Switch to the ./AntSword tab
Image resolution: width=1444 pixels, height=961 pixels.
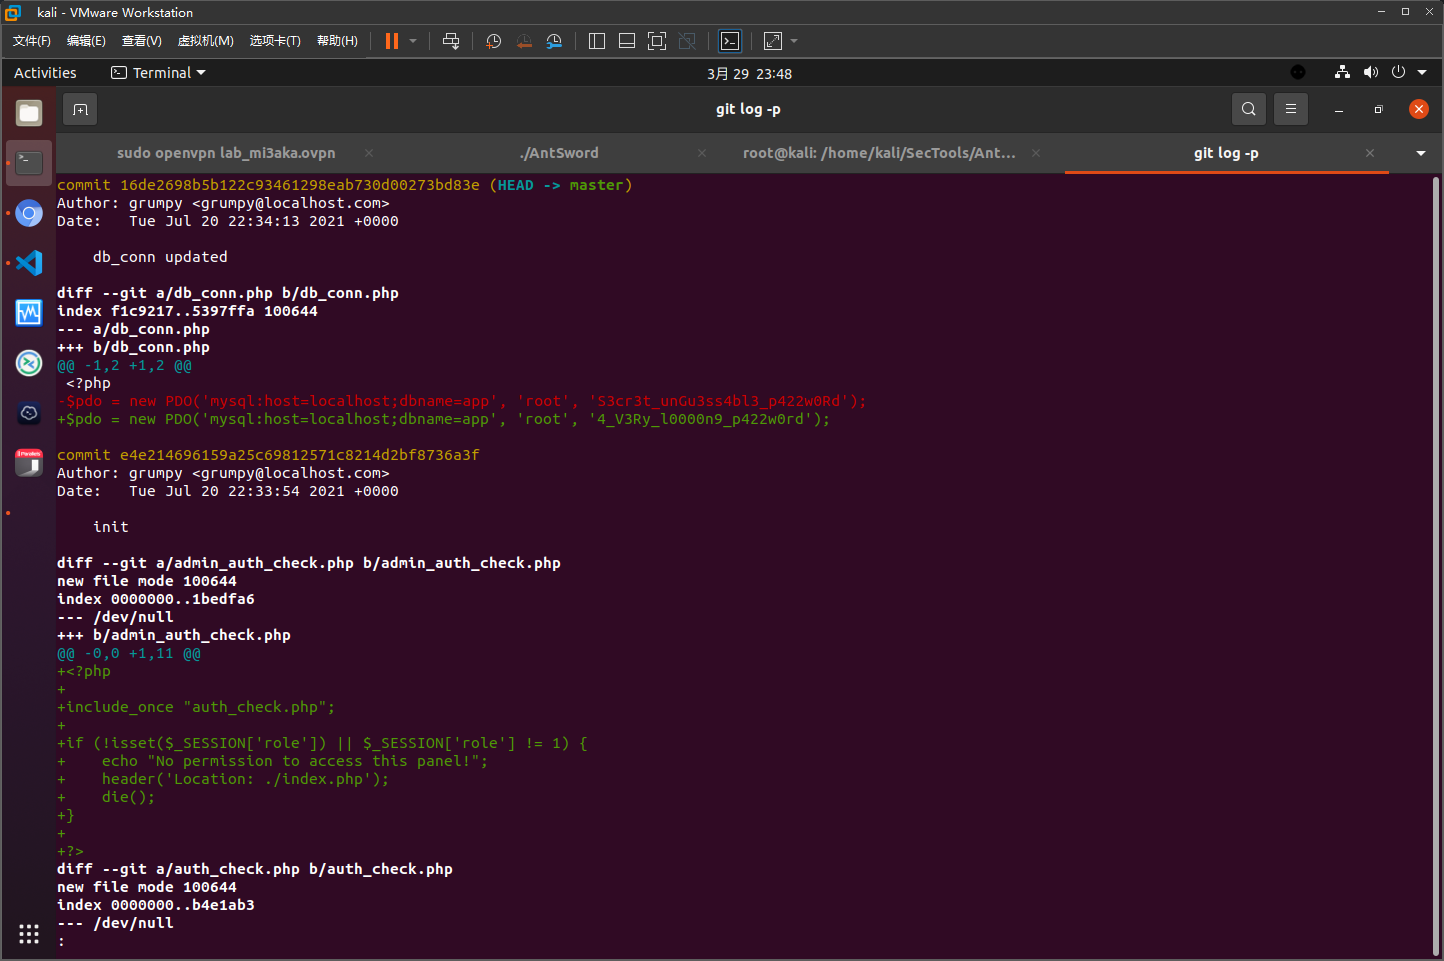559,153
